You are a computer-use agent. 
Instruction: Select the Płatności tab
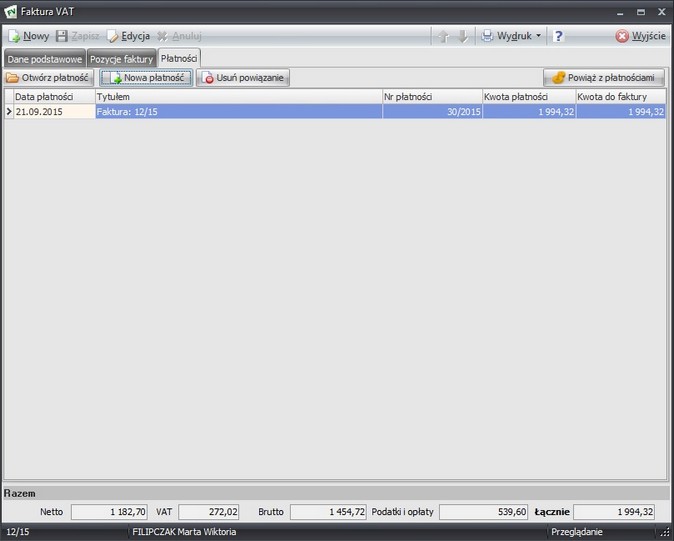179,58
